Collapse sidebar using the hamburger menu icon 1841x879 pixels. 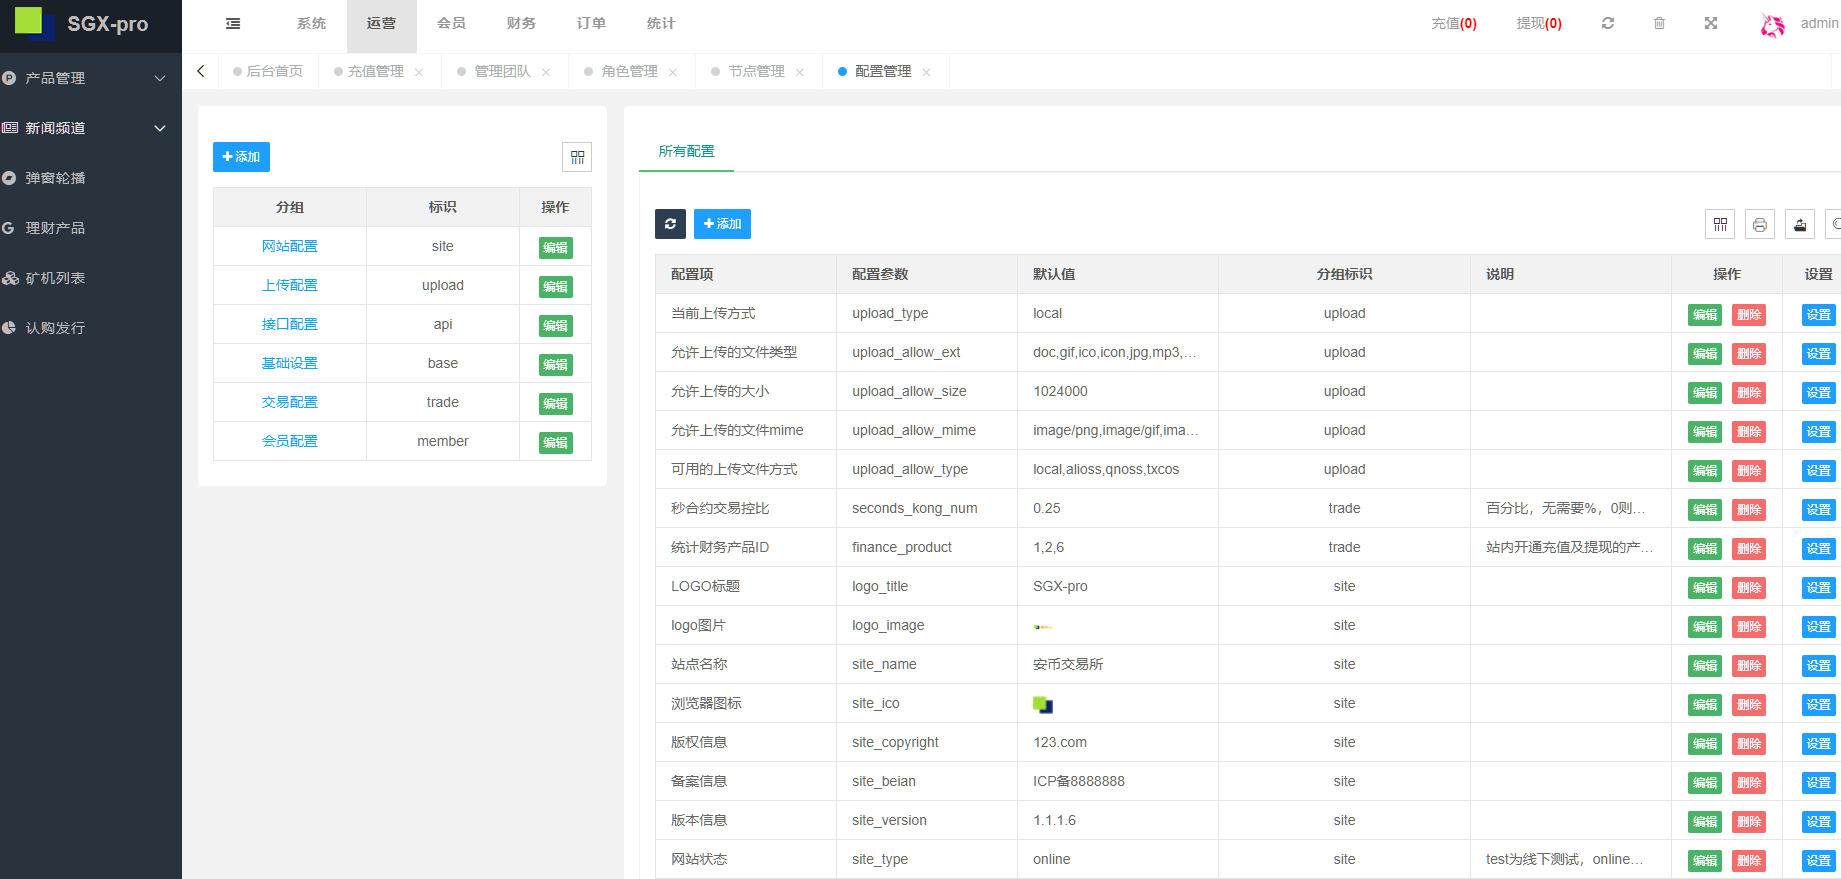[x=233, y=23]
